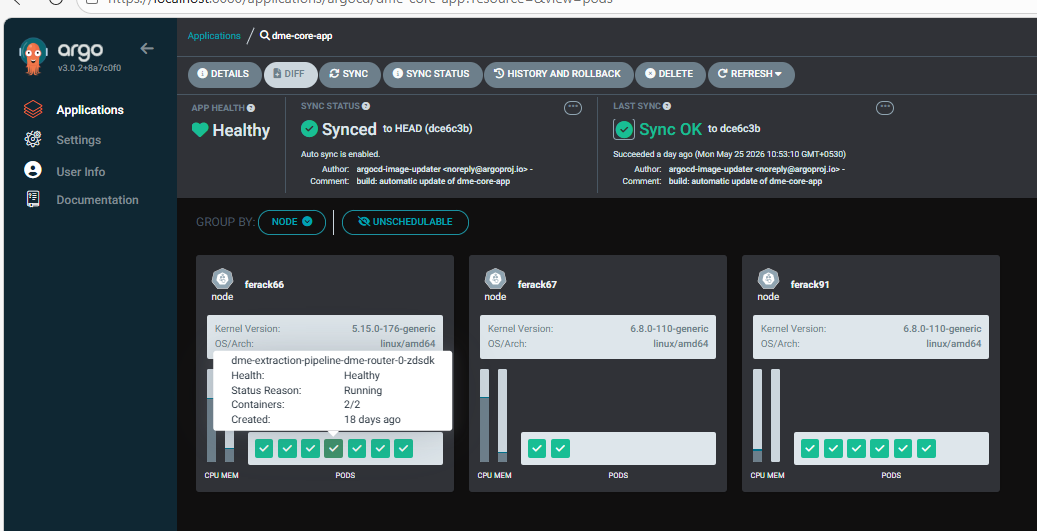Select the ferack66 node name

pos(265,285)
